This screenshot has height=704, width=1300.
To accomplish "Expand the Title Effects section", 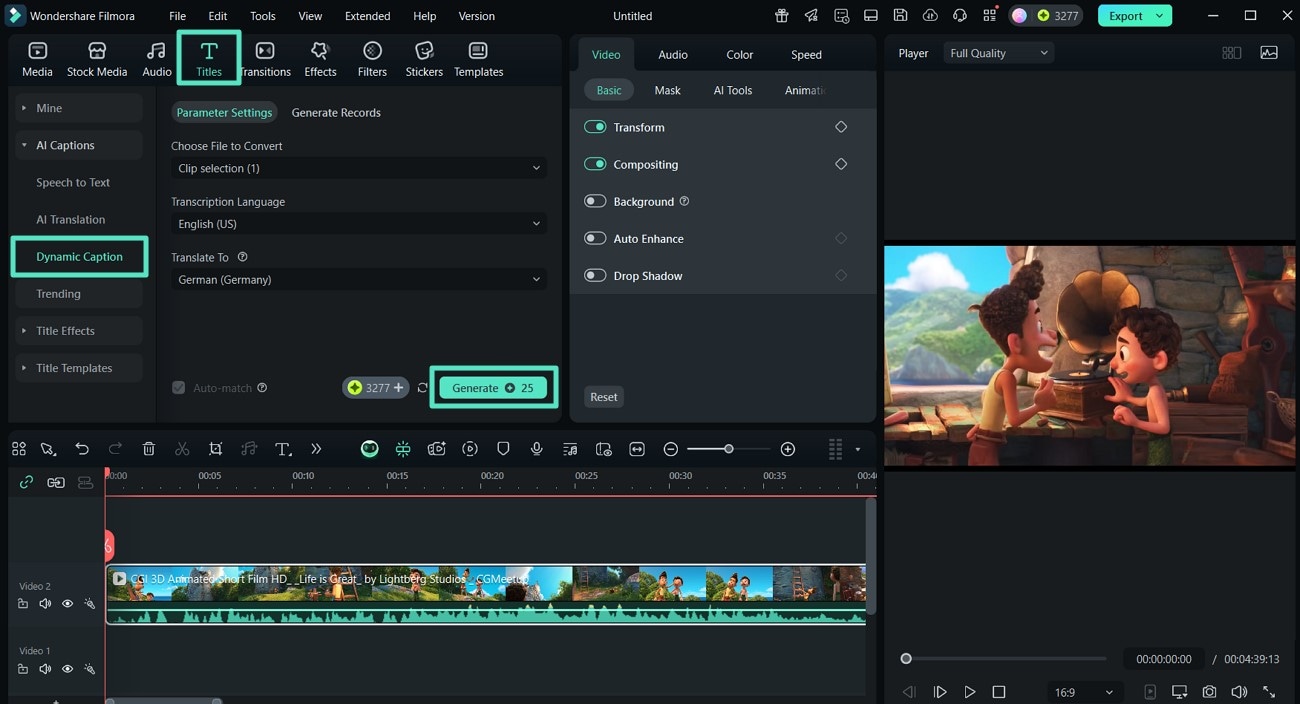I will pos(78,331).
